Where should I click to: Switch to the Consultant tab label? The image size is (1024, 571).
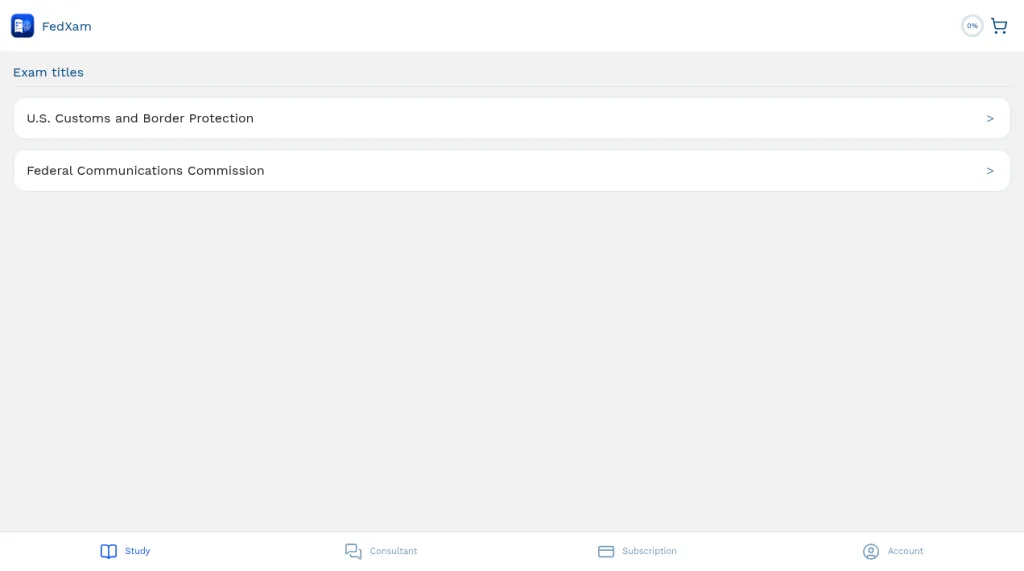pos(393,551)
